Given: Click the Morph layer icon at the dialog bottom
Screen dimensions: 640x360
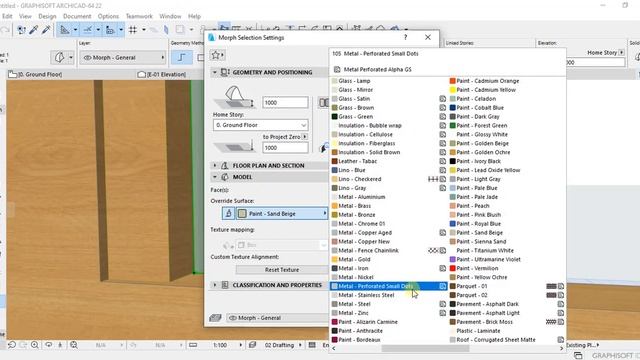Looking at the screenshot, I should [x=215, y=318].
